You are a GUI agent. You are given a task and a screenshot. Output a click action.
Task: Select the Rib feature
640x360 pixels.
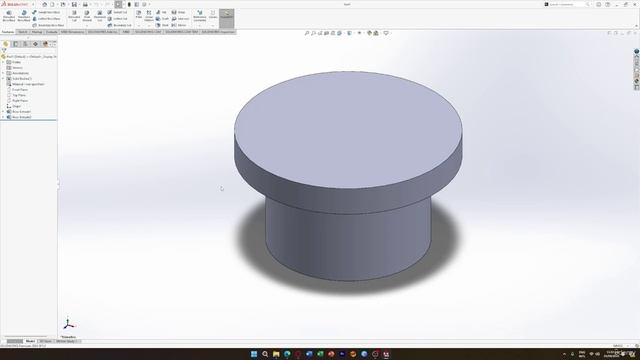click(x=162, y=12)
